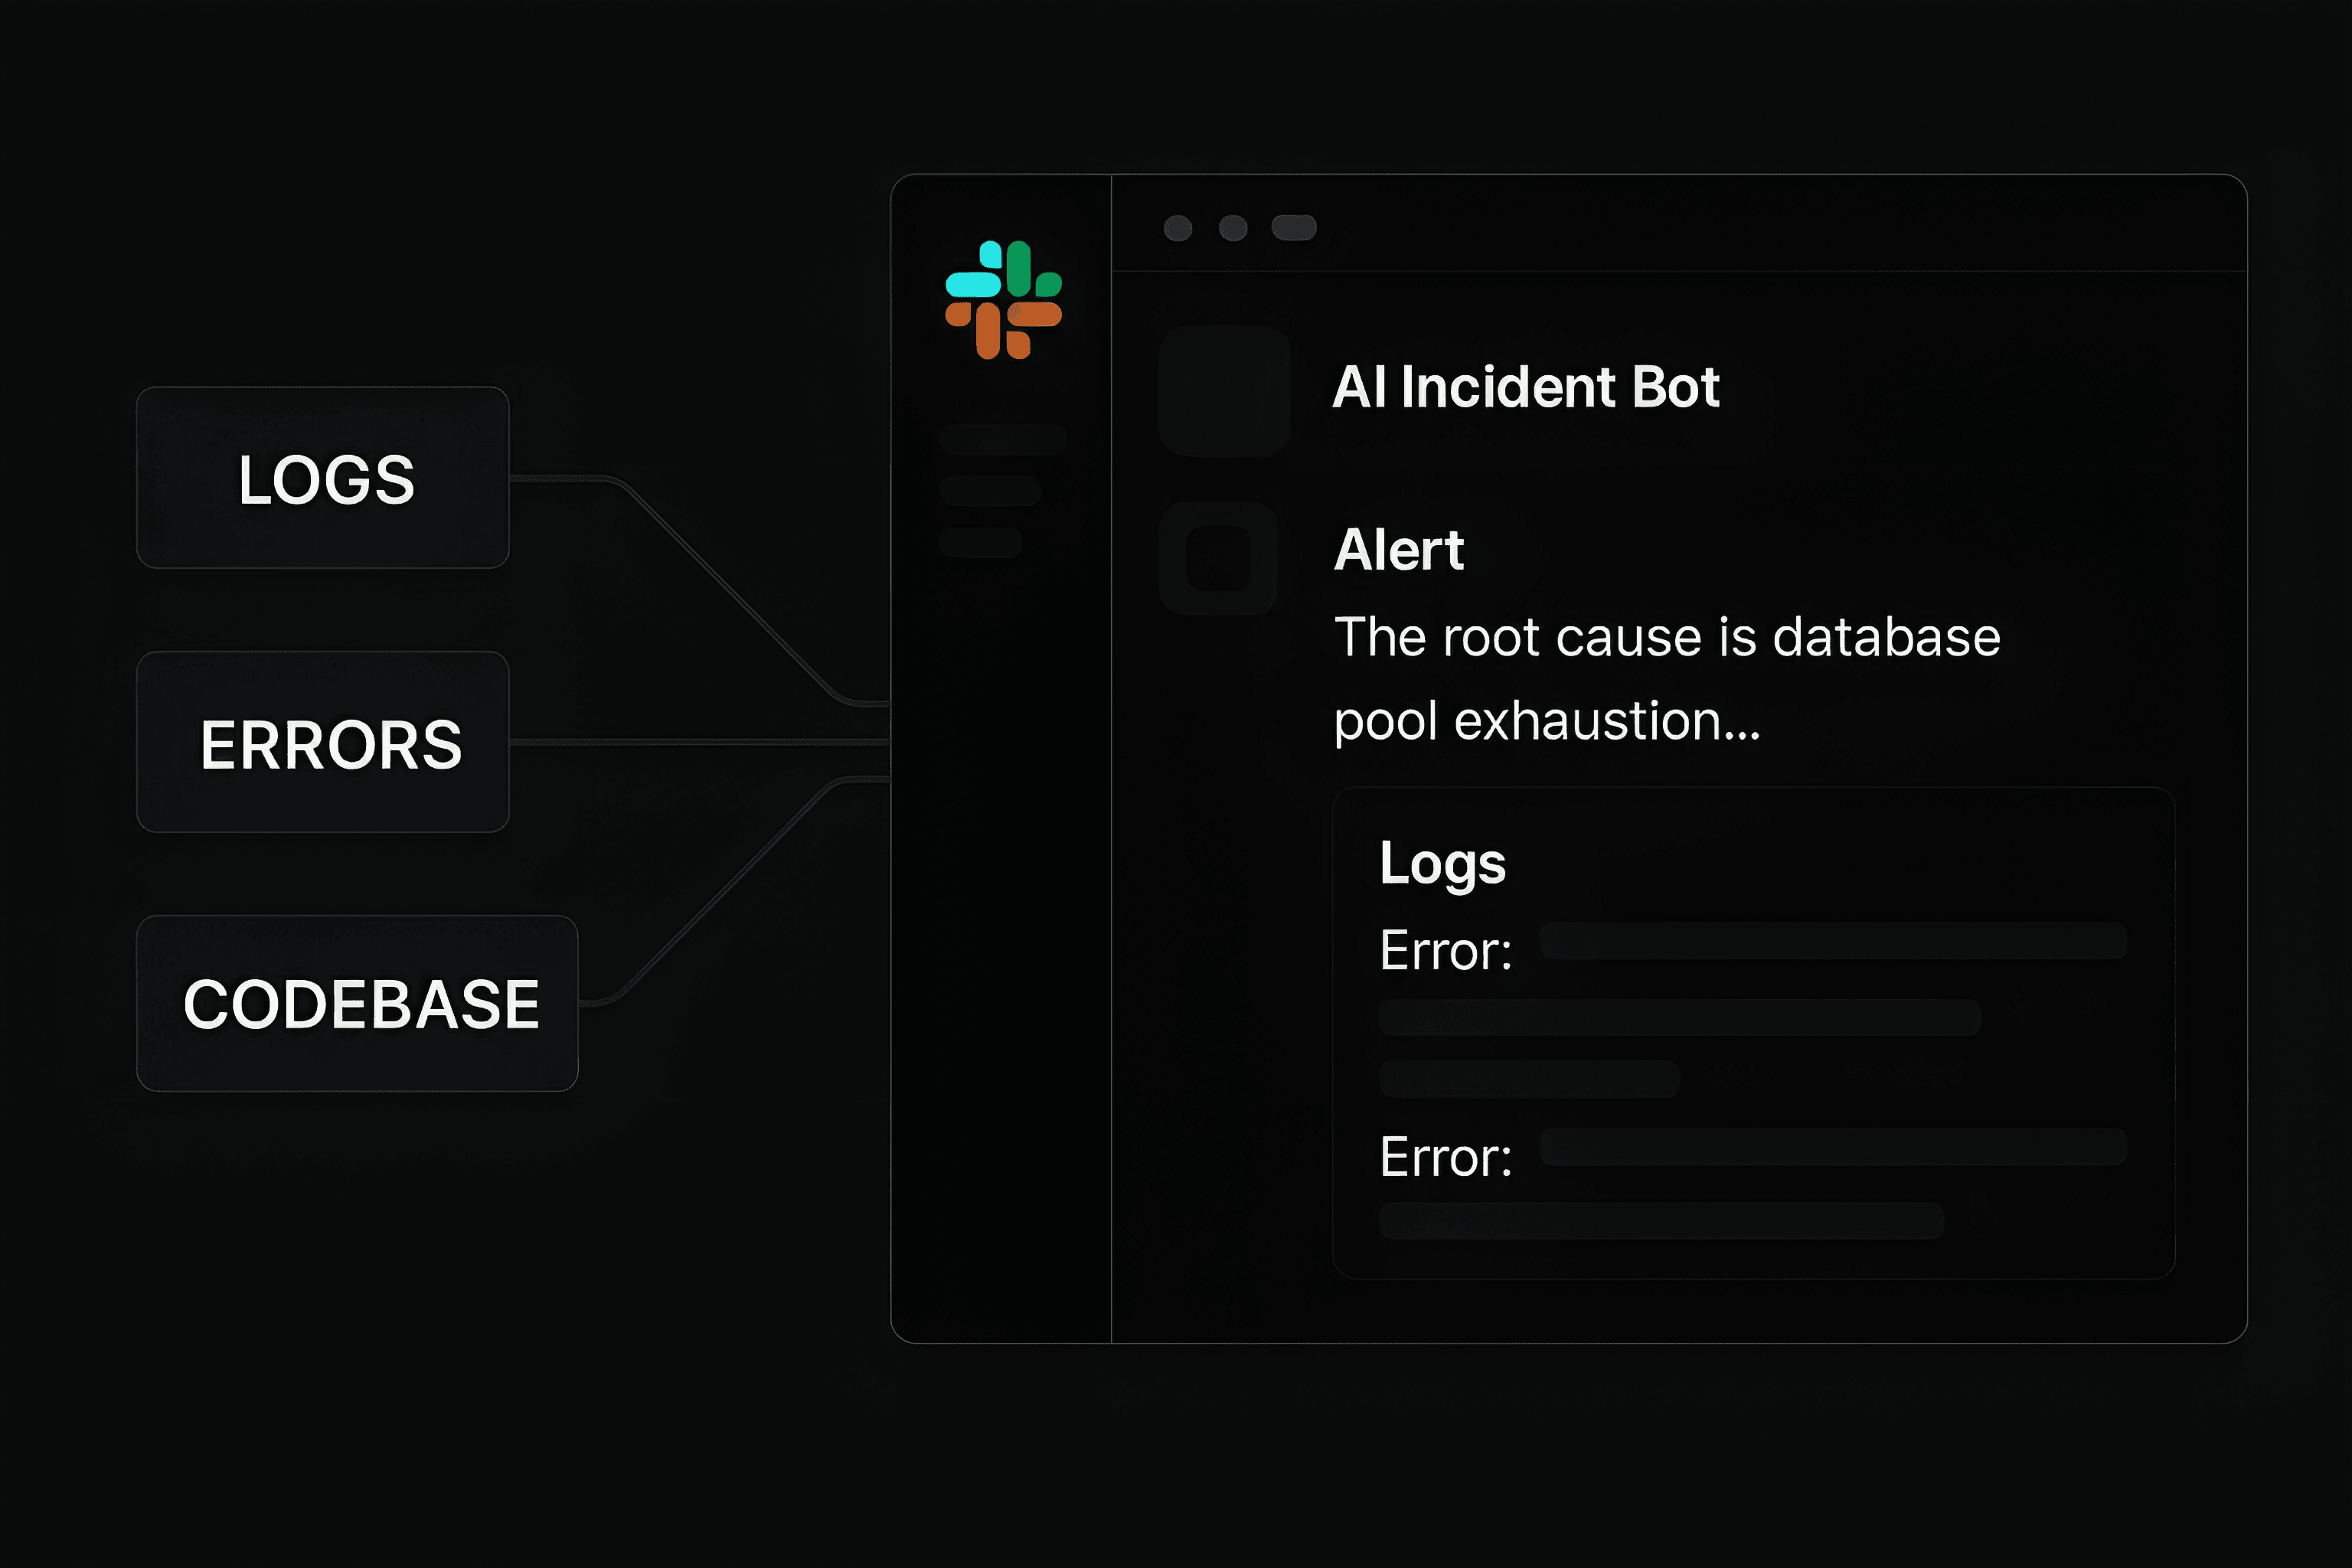The width and height of the screenshot is (2352, 1568).
Task: Click the pill-shaped window control
Action: 1294,228
